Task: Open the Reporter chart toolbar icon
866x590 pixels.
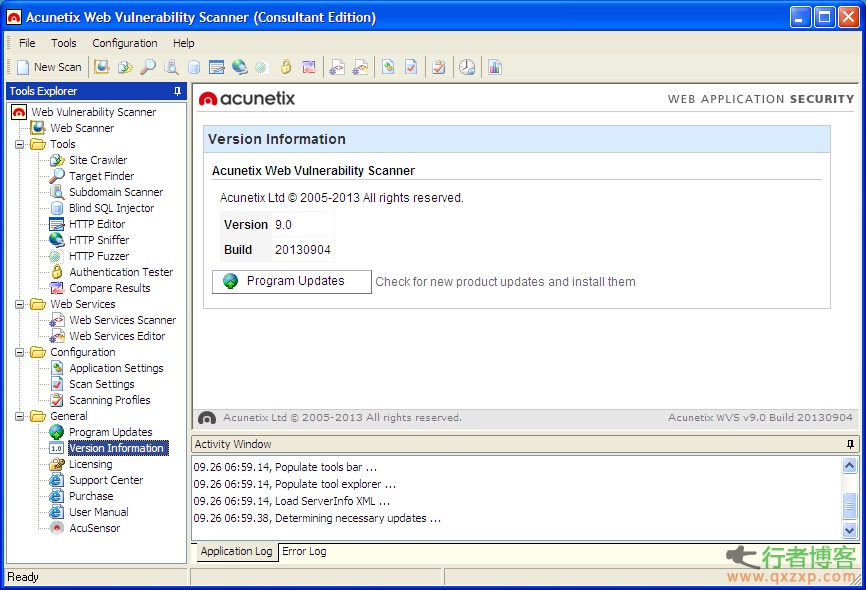Action: coord(495,67)
